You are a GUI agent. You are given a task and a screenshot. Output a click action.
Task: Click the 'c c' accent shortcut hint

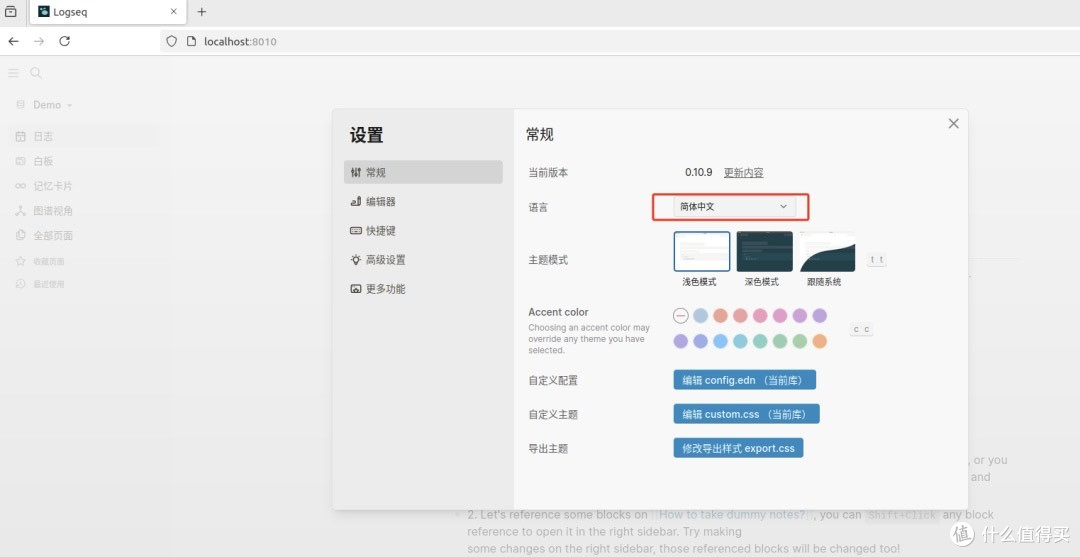tap(862, 330)
